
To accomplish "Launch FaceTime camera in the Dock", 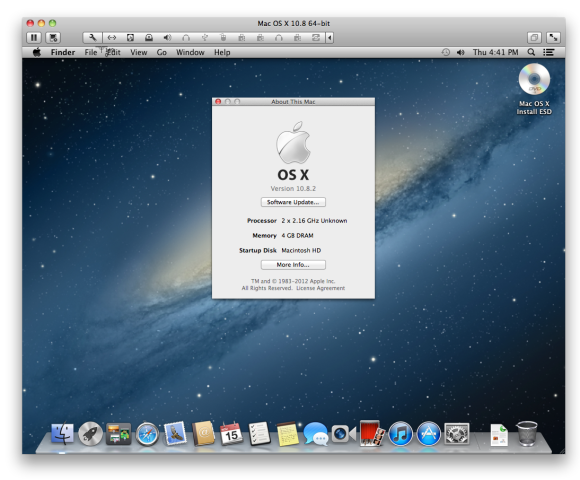I will [x=344, y=433].
